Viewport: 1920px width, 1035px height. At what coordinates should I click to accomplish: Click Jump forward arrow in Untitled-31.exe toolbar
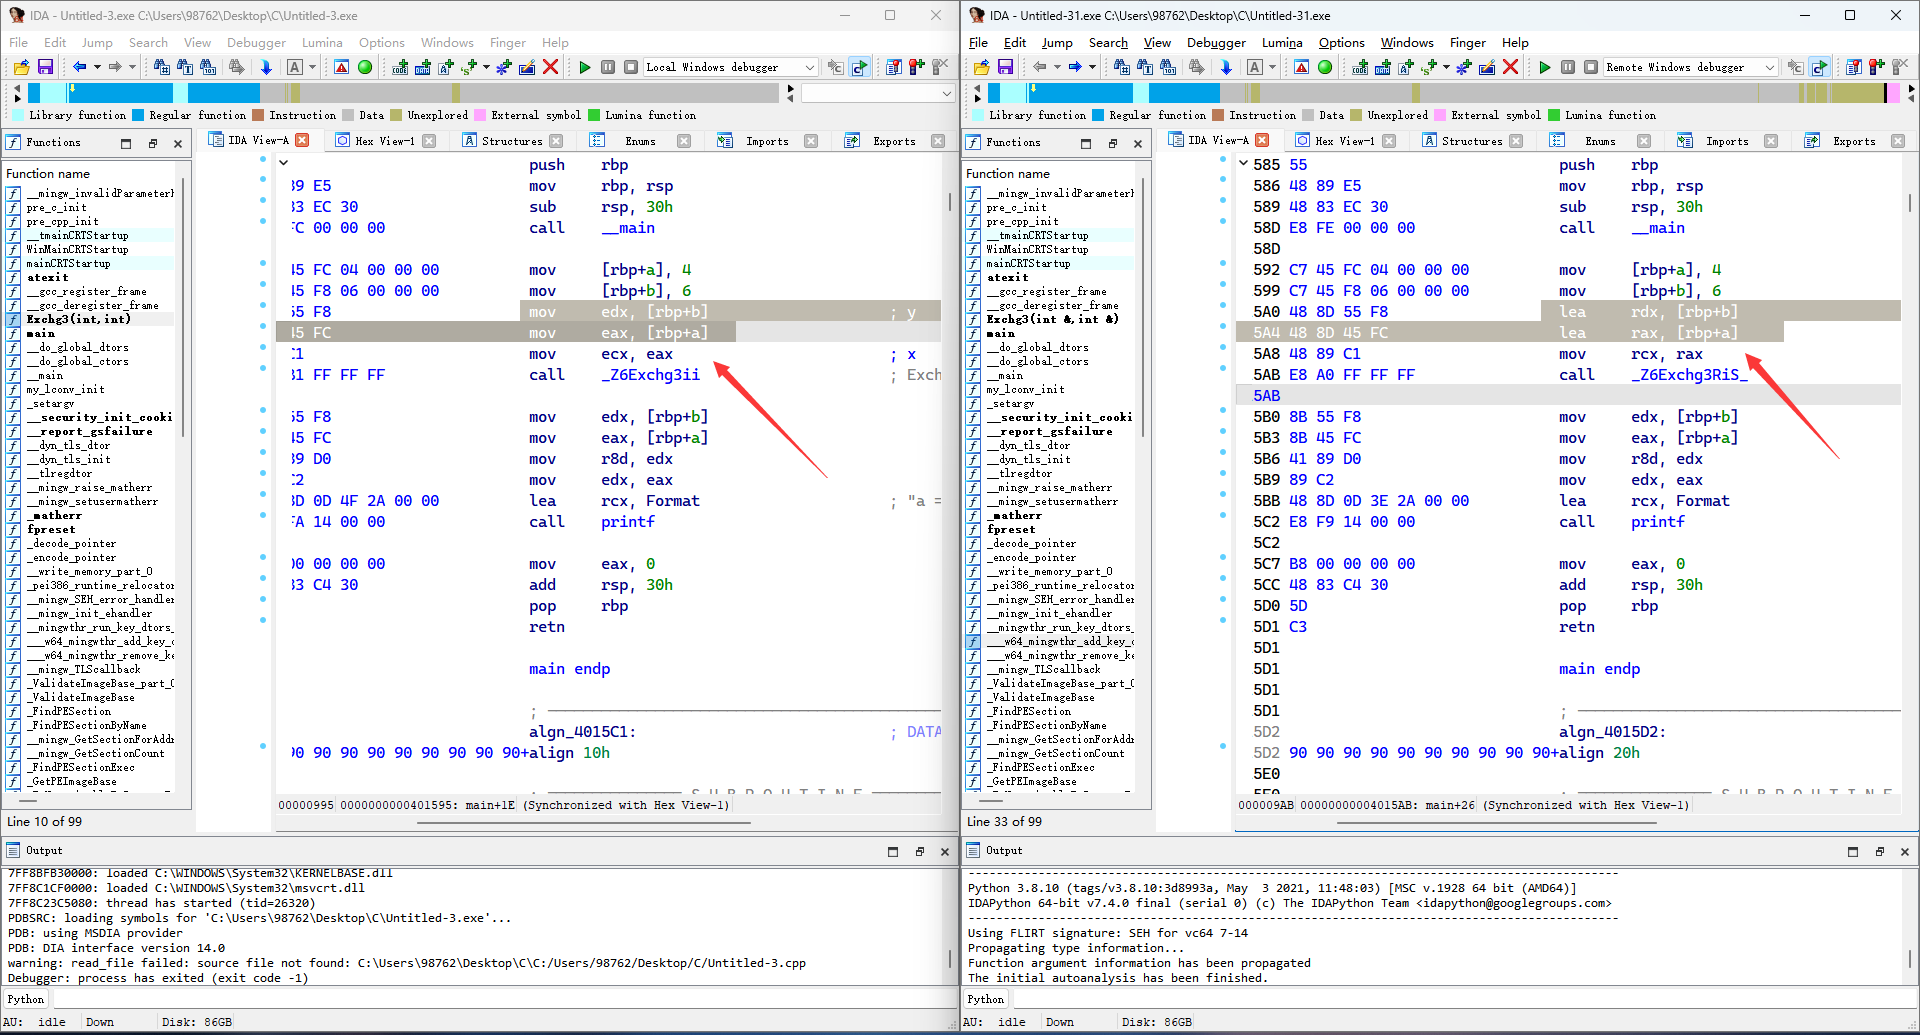pos(1075,67)
